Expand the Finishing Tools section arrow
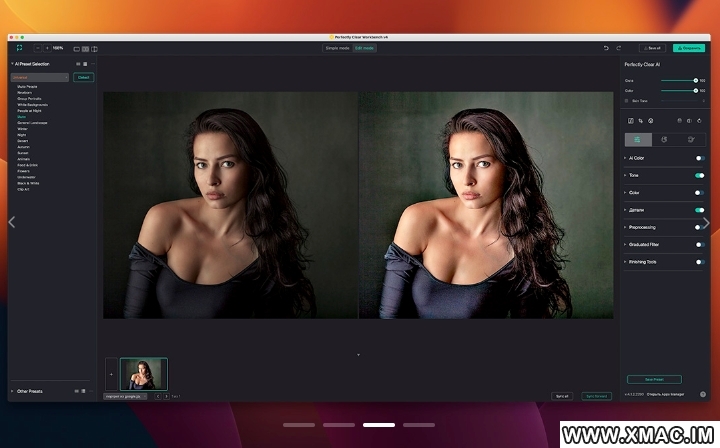The image size is (720, 448). click(625, 262)
